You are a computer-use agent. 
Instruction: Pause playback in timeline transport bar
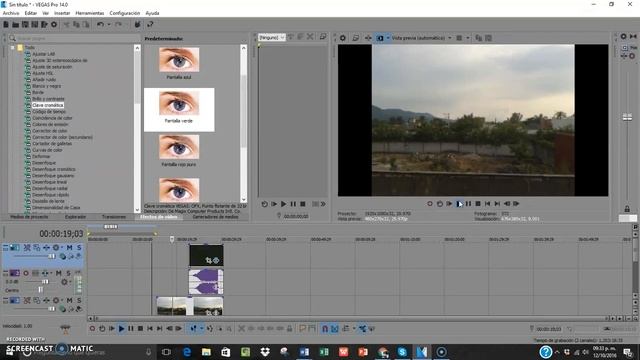coord(131,329)
